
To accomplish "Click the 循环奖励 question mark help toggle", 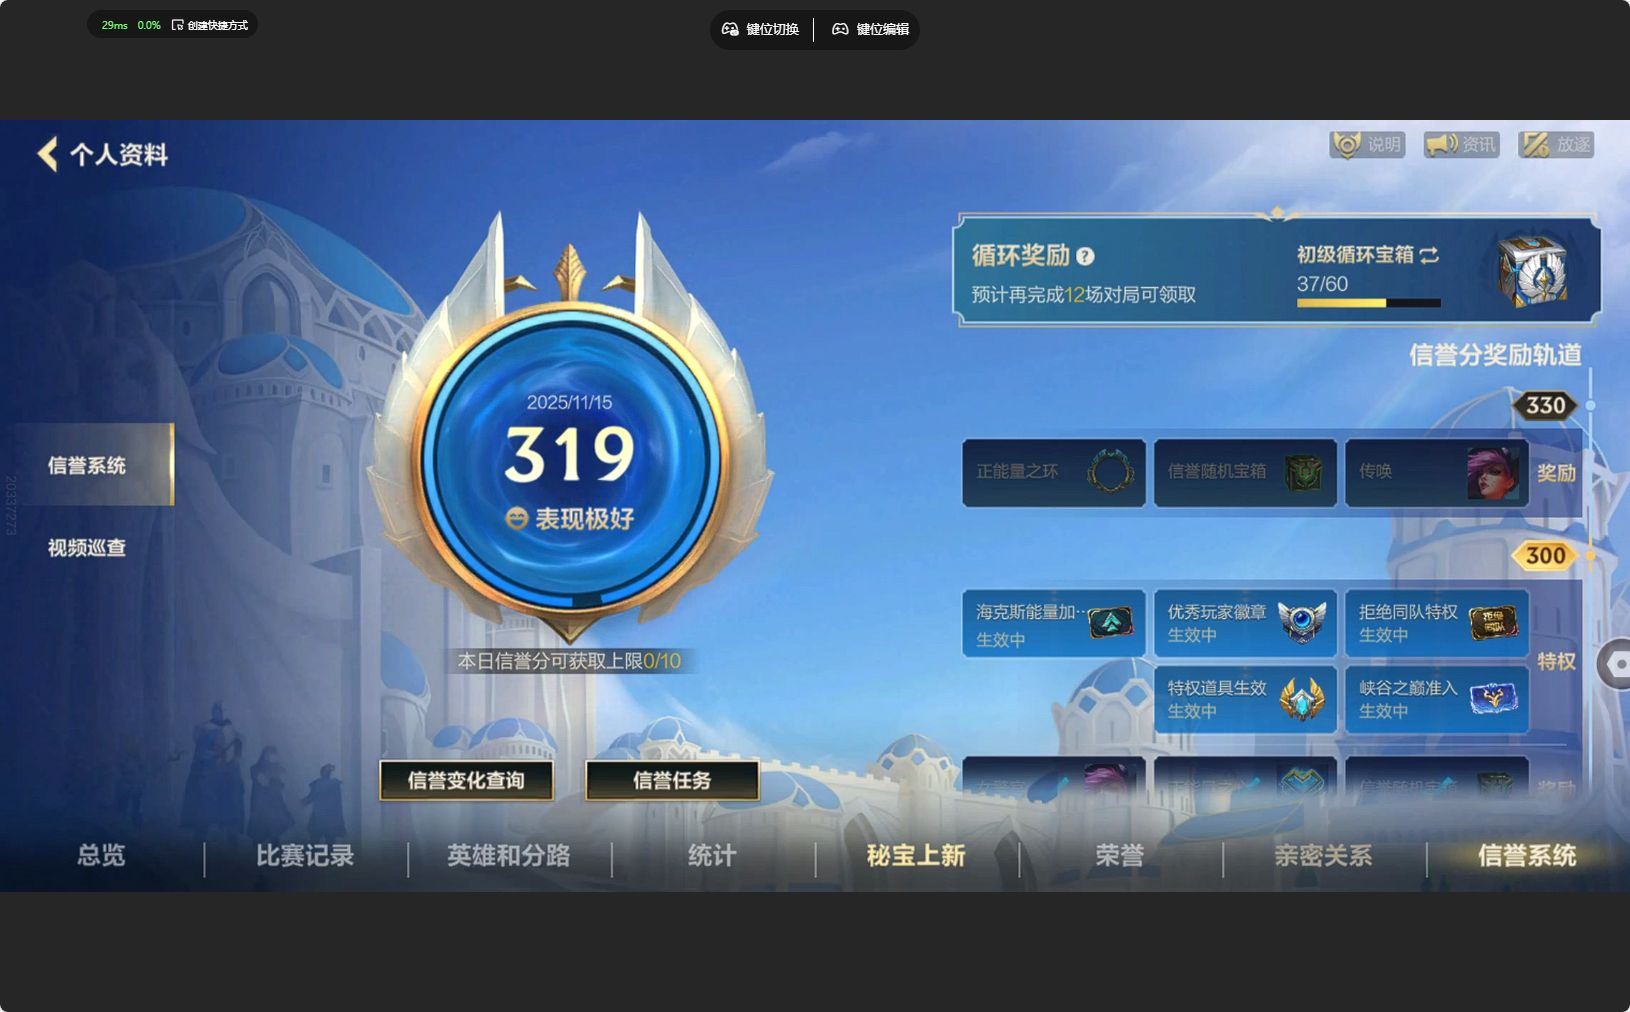I will pyautogui.click(x=1085, y=255).
